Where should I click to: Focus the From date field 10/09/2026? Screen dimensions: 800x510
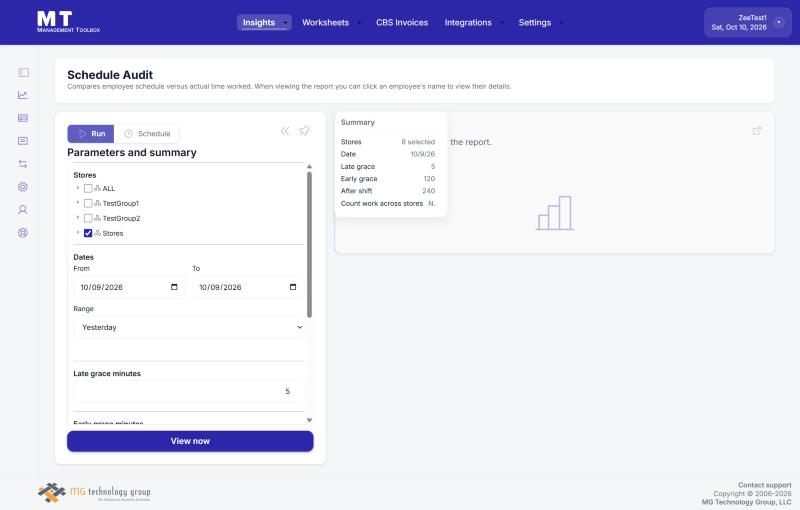pos(129,287)
